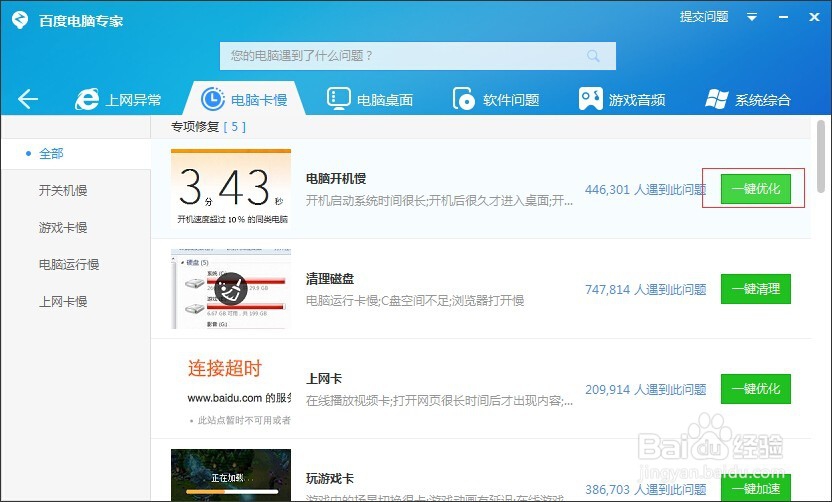Click 一键优化 for 上网卡

pyautogui.click(x=756, y=389)
